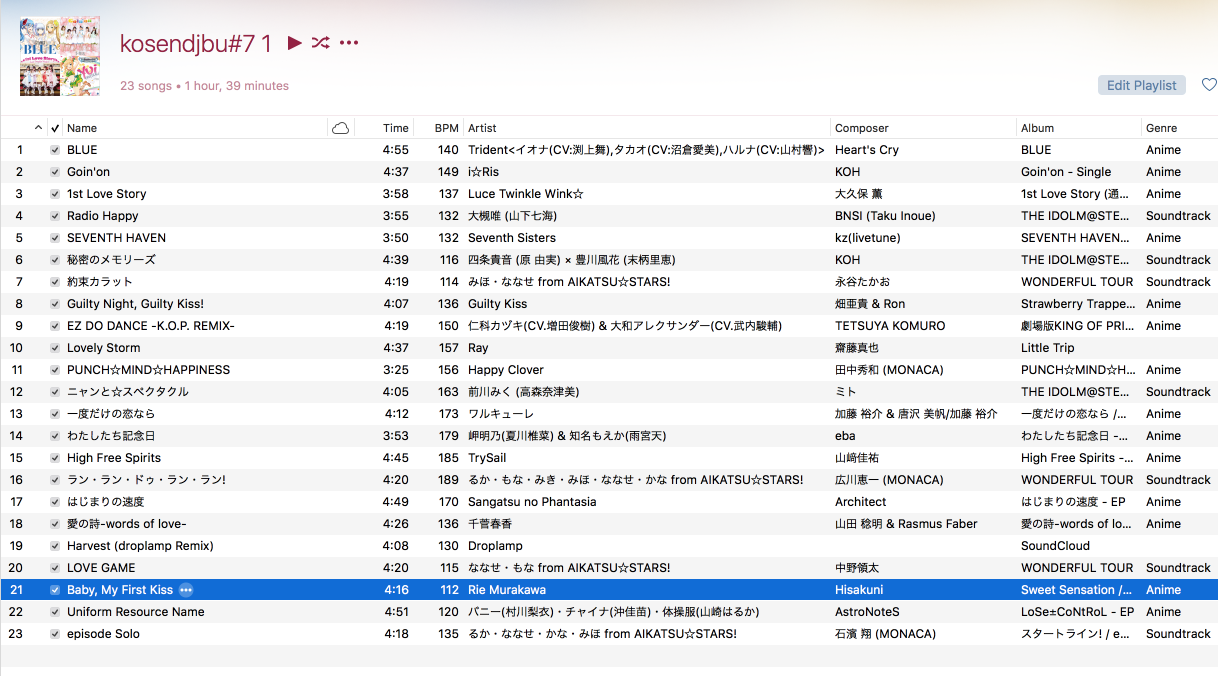Toggle the checkbox for Lovely Storm

click(55, 348)
